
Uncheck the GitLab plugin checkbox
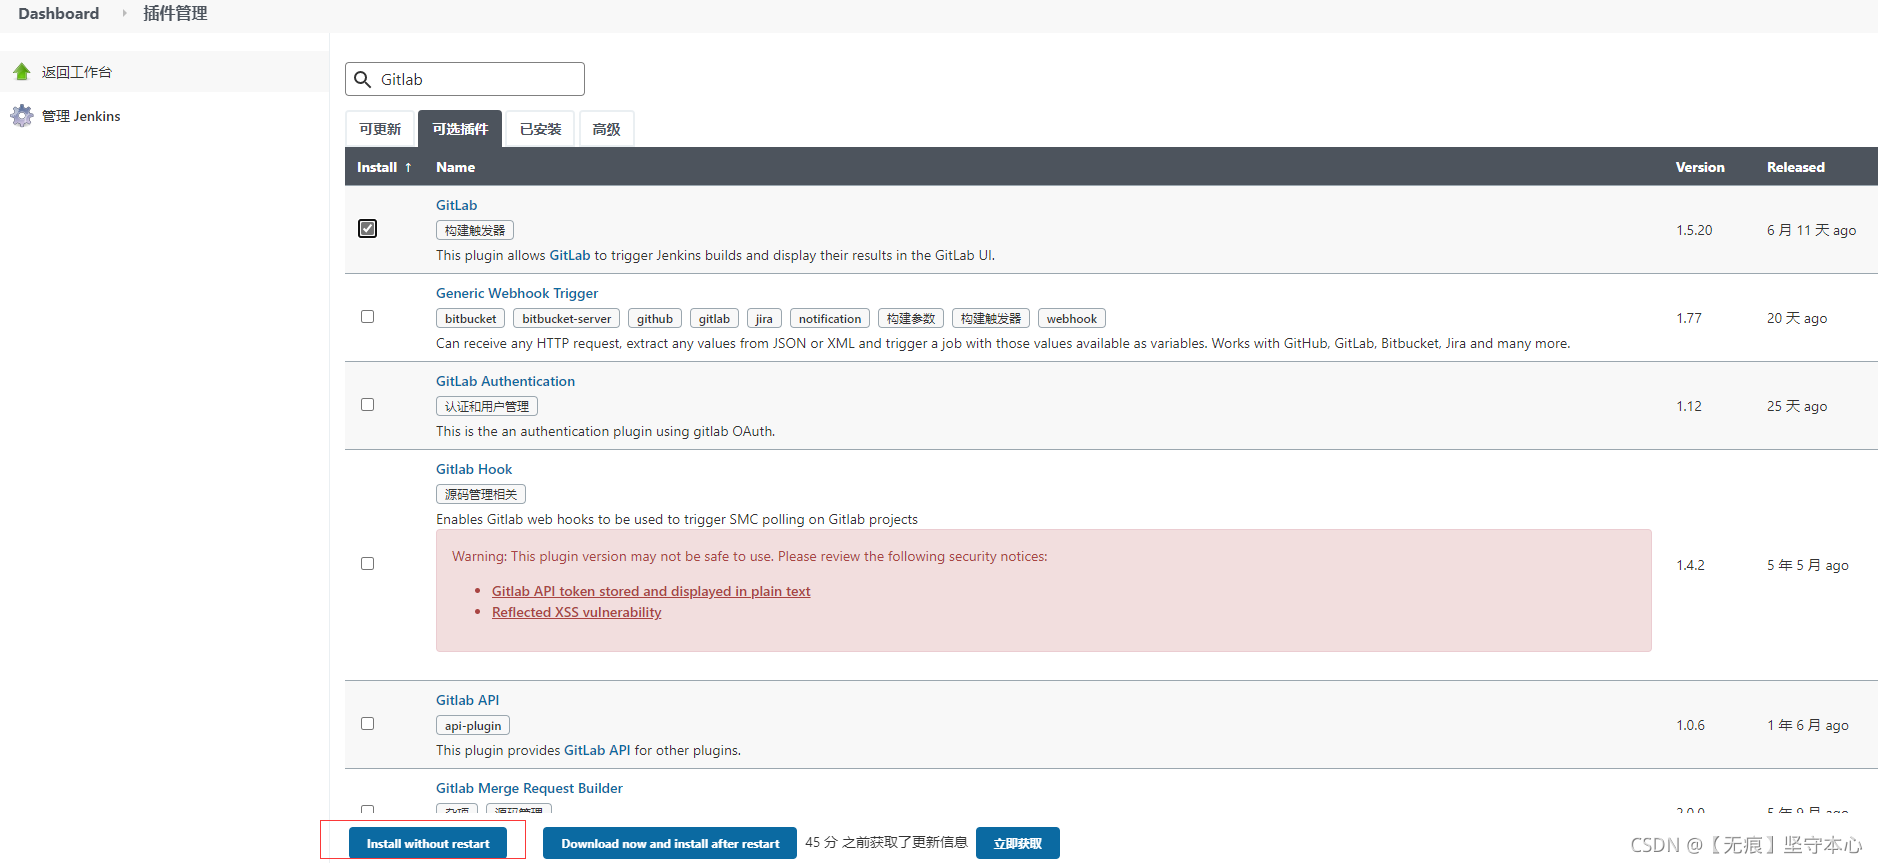click(x=368, y=229)
